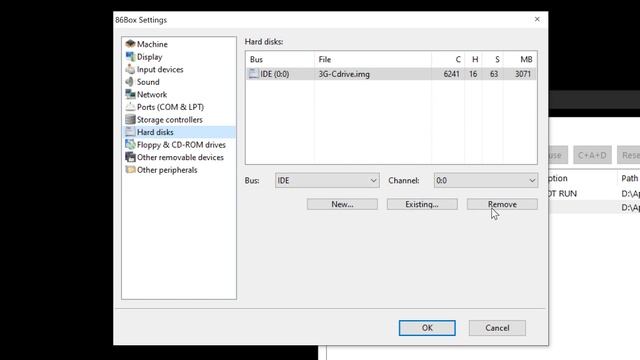Viewport: 640px width, 360px height.
Task: Select Storage controllers label
Action: (x=169, y=120)
